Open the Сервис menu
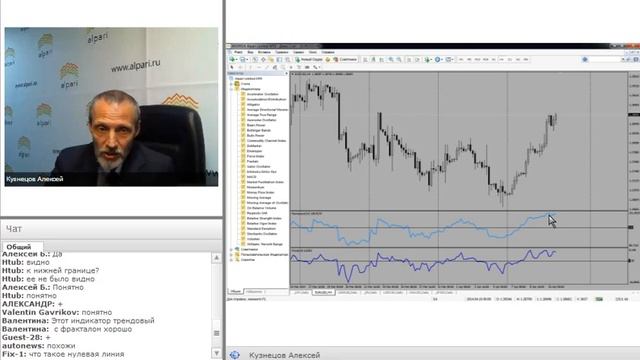640x360 pixels. pos(299,52)
